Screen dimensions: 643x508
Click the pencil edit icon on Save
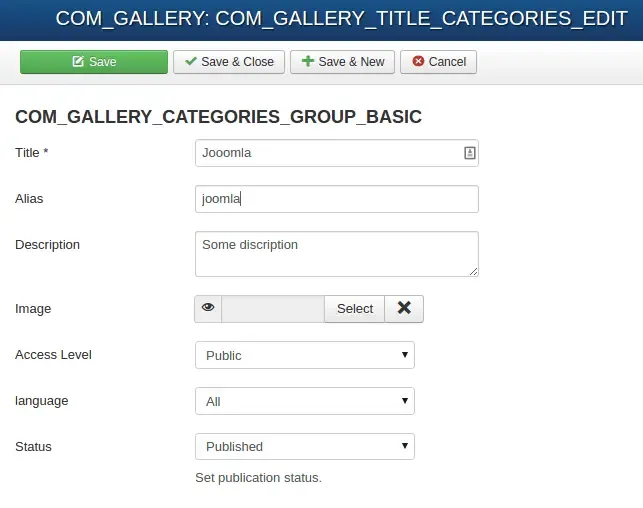[x=78, y=62]
